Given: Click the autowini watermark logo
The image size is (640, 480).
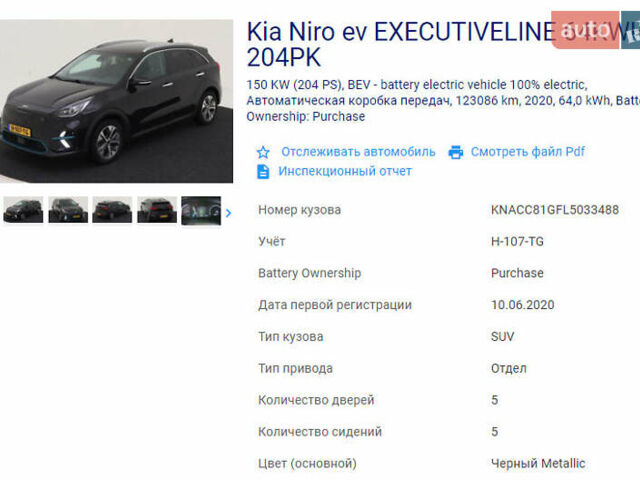Looking at the screenshot, I should click(596, 30).
